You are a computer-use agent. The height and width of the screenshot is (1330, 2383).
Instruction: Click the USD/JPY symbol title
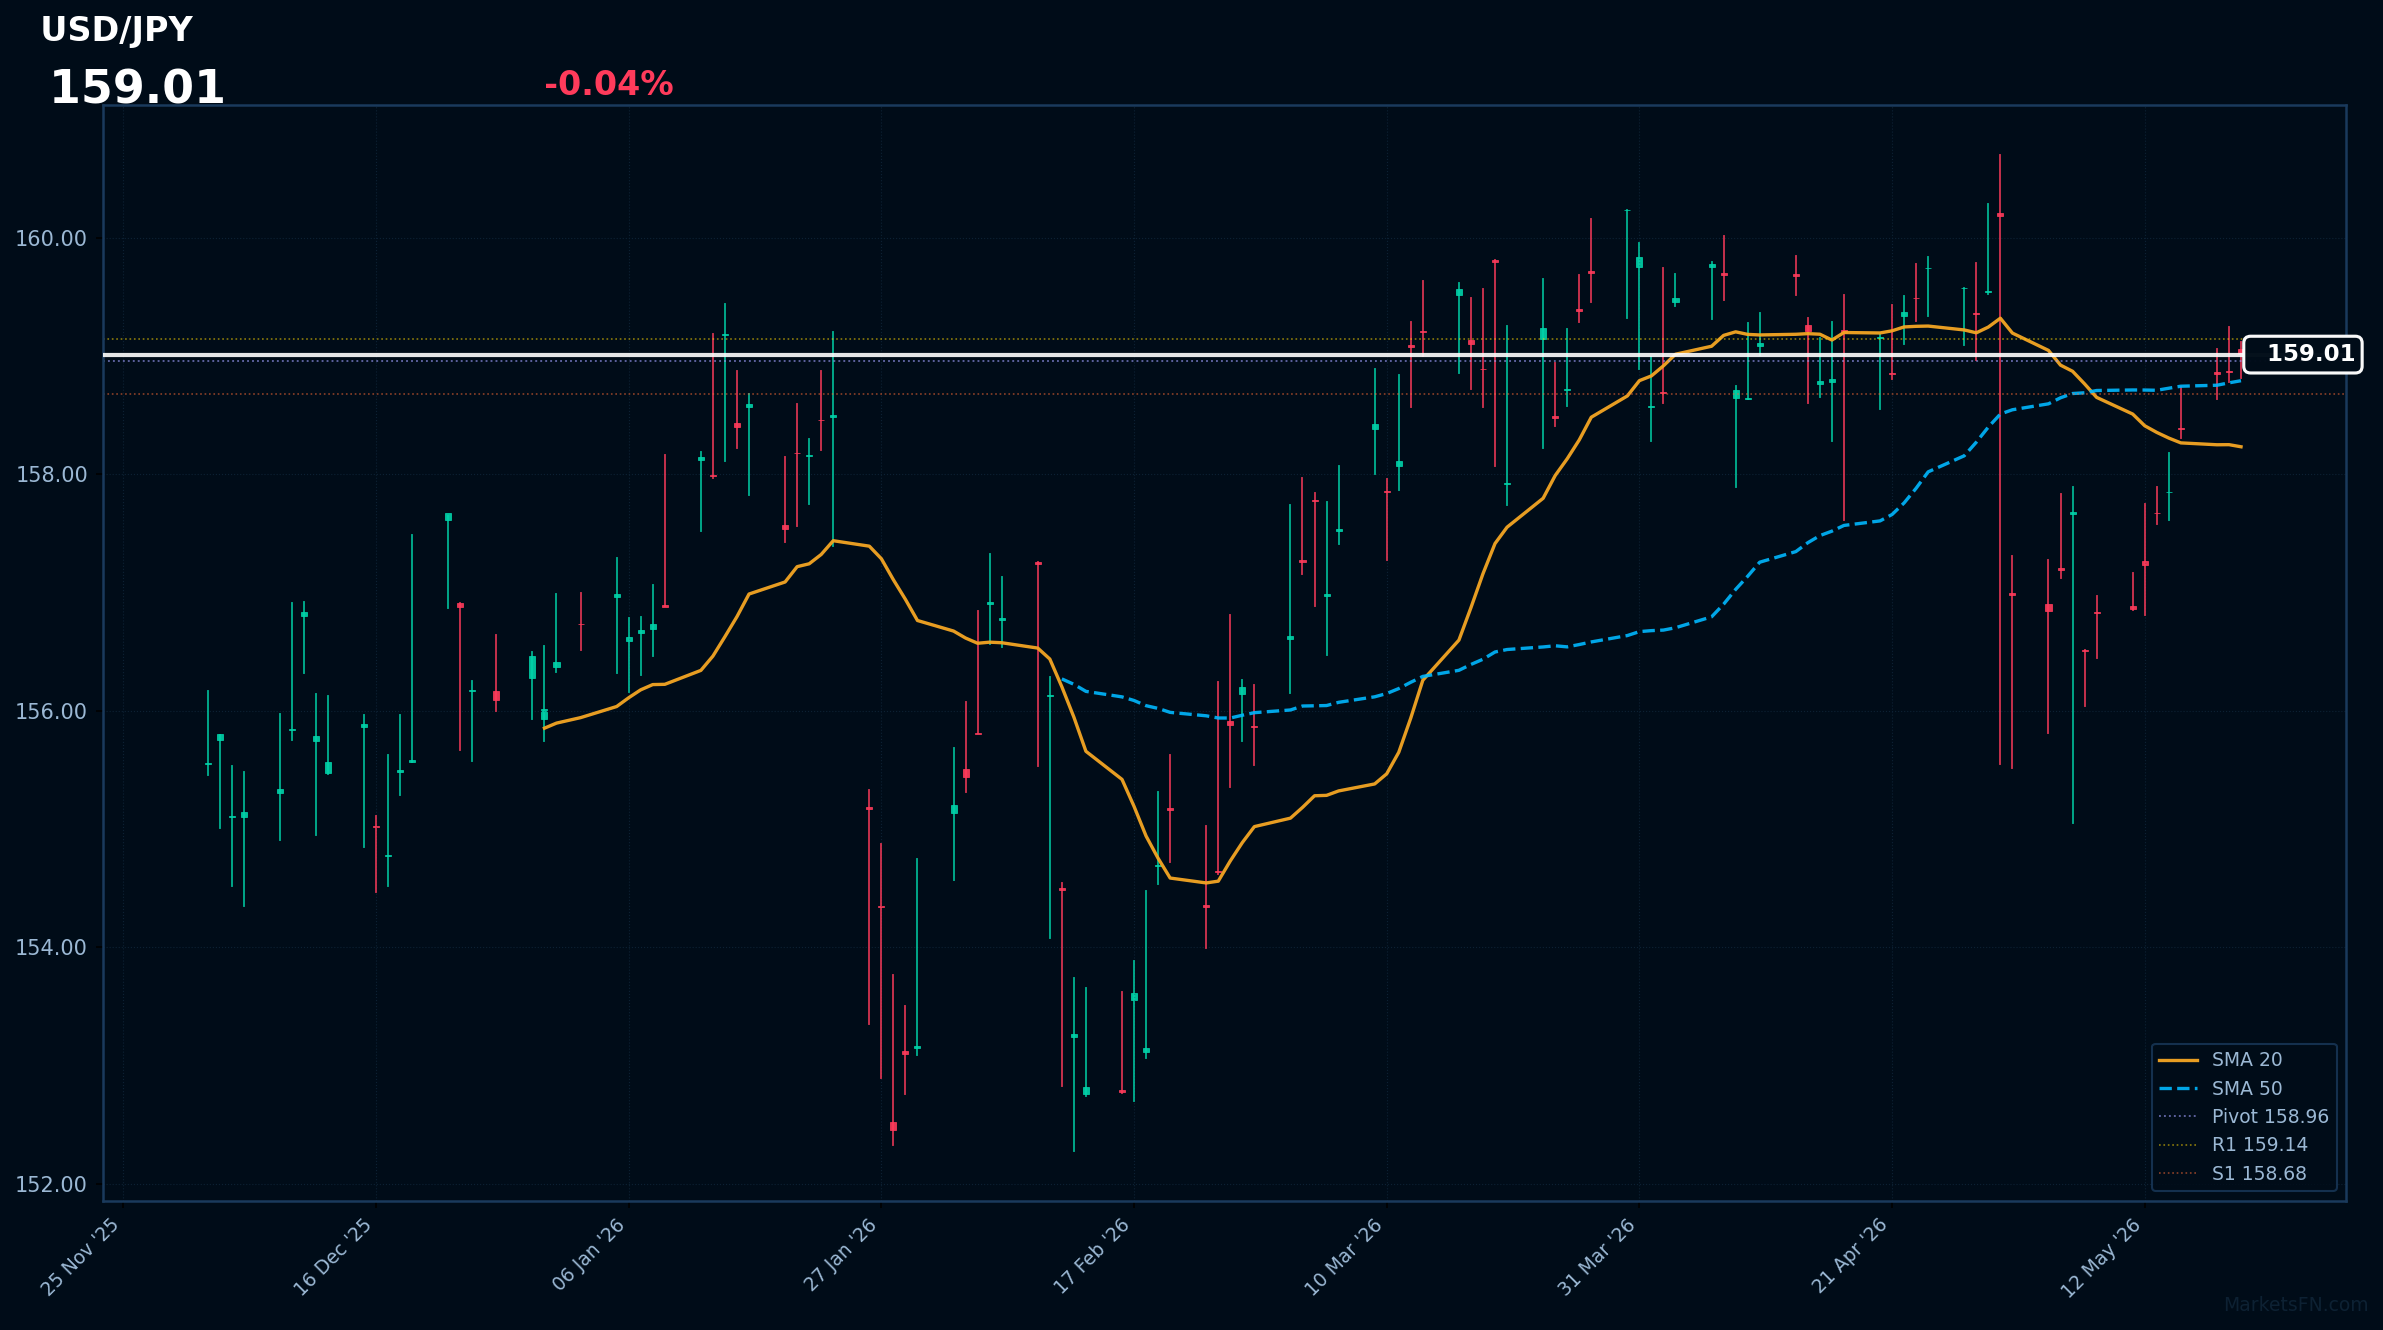[x=116, y=30]
